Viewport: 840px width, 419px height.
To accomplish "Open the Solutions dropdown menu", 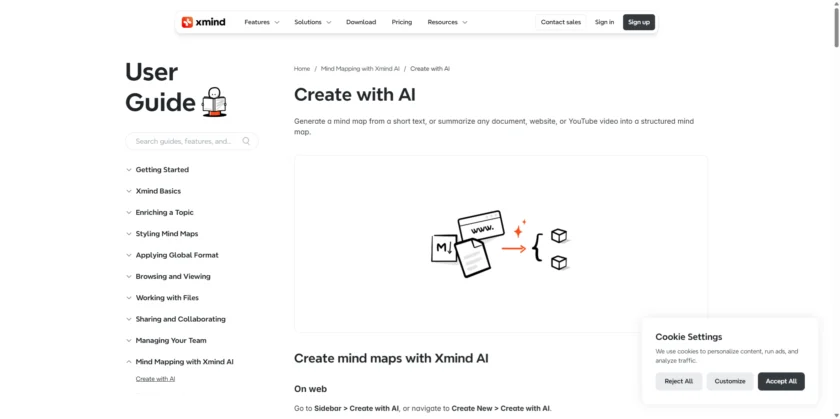I will (312, 22).
